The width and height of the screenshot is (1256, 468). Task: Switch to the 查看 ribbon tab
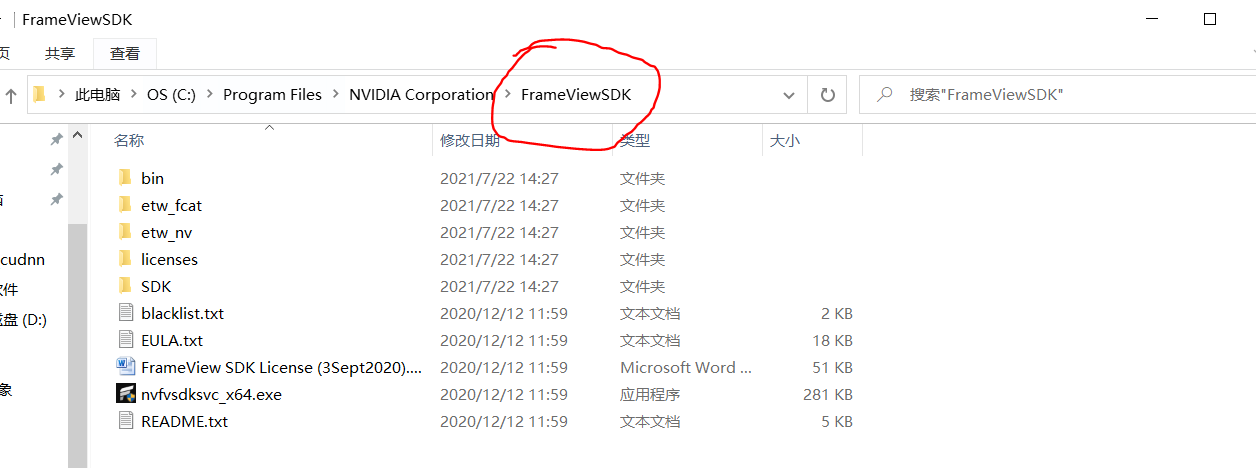coord(125,54)
